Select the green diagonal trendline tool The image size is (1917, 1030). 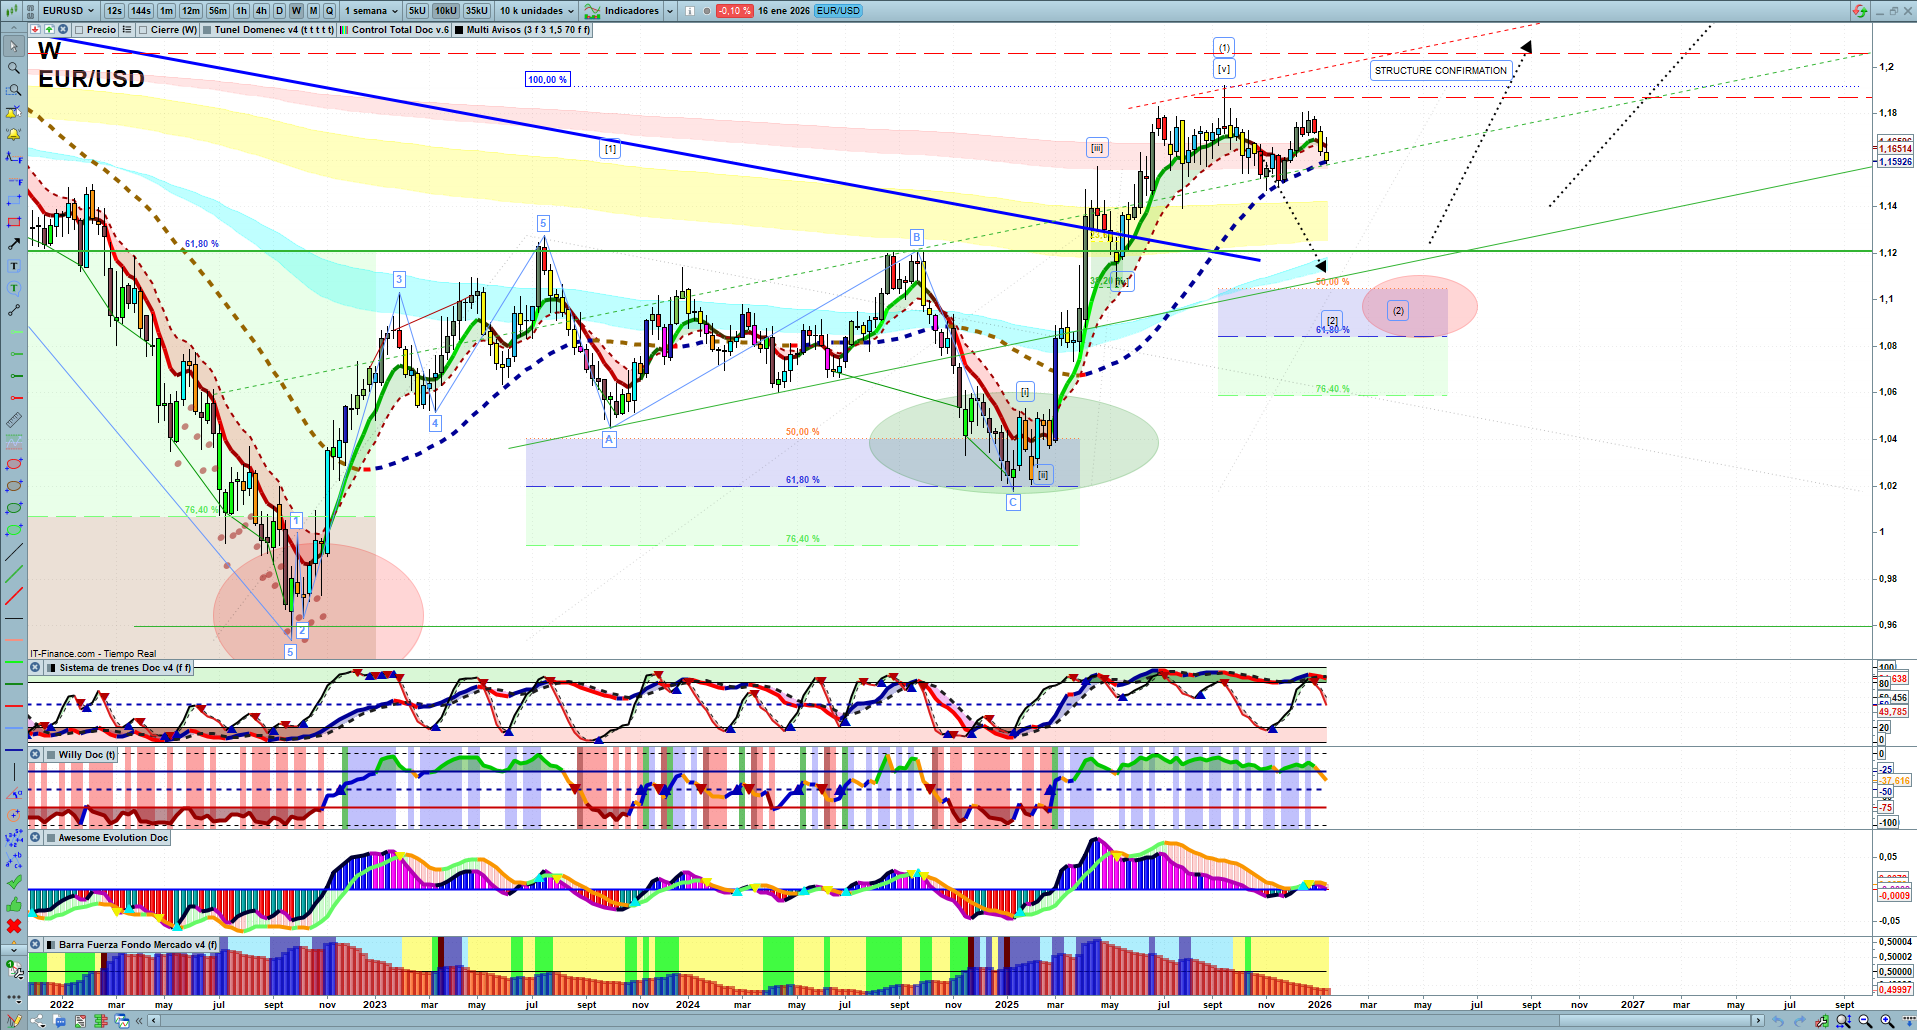14,574
